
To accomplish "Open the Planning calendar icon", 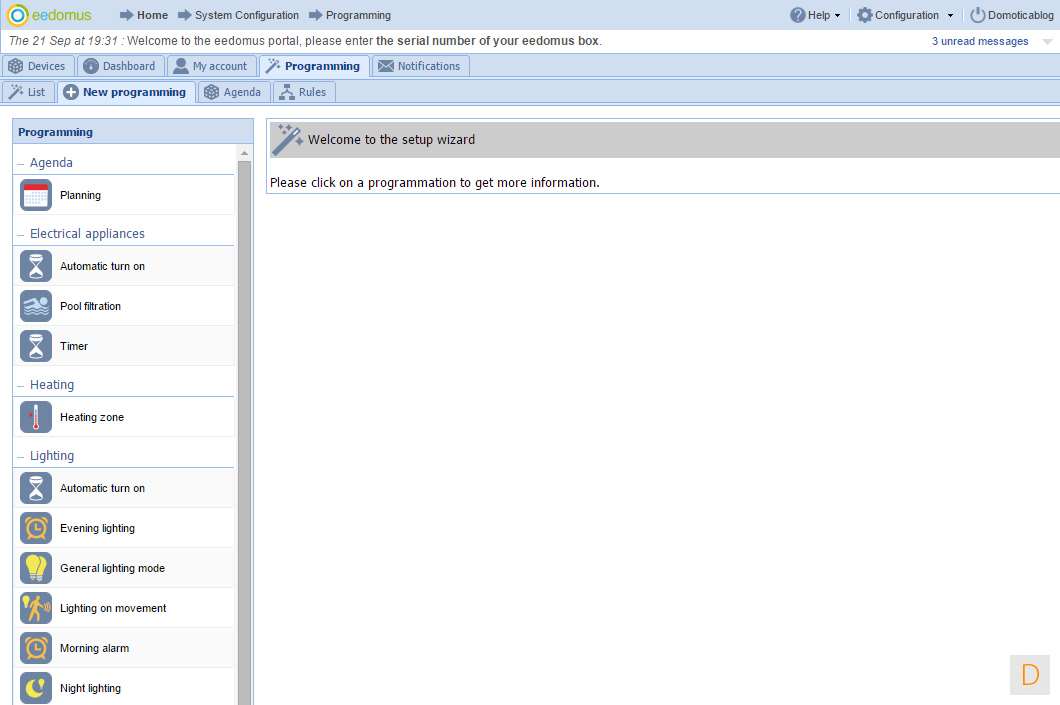I will [36, 195].
